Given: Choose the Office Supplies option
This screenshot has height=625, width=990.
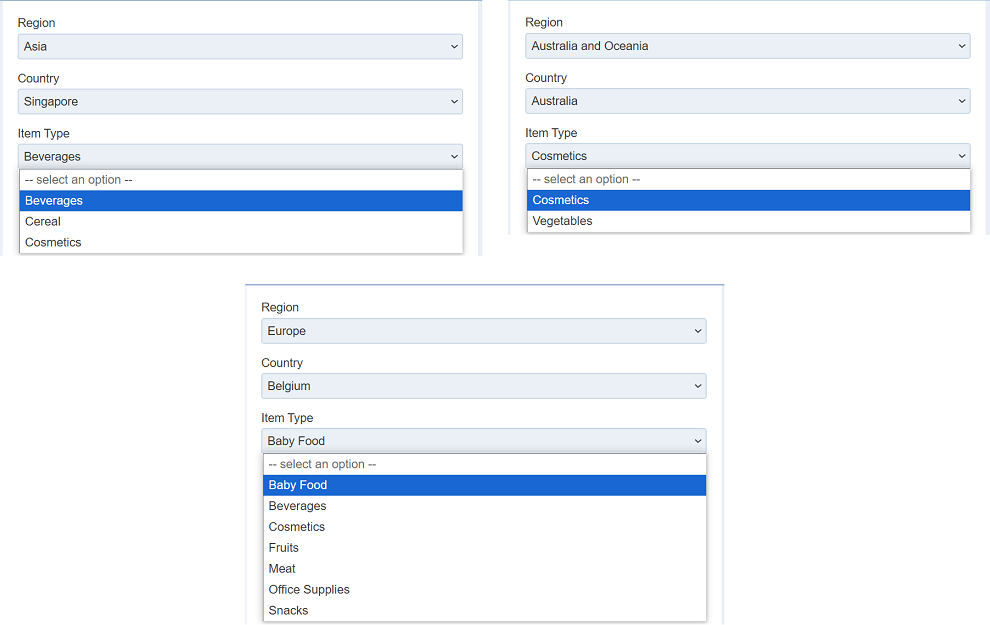Looking at the screenshot, I should click(x=309, y=590).
